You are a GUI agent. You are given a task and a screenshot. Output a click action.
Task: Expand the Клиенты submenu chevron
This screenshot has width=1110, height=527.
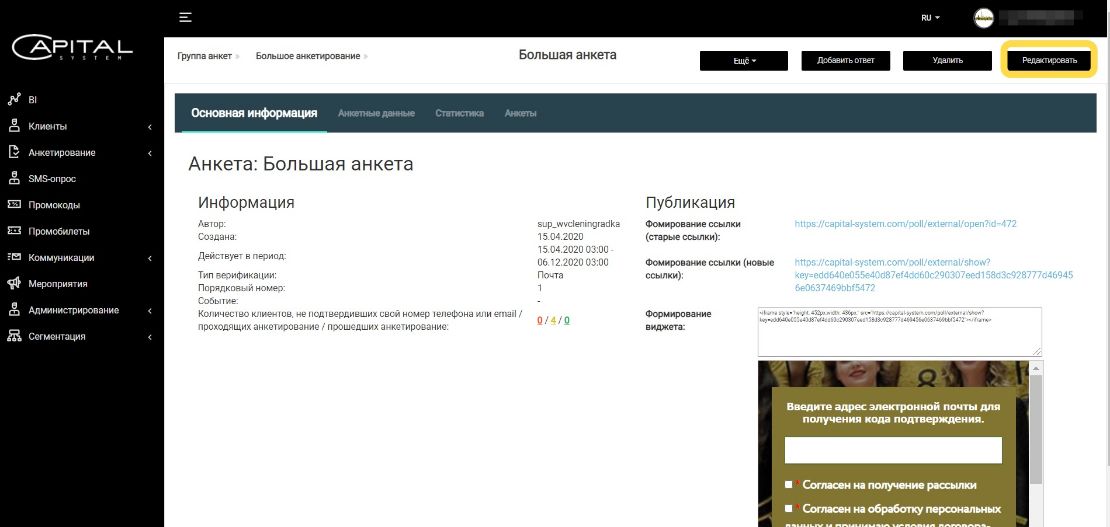[150, 127]
